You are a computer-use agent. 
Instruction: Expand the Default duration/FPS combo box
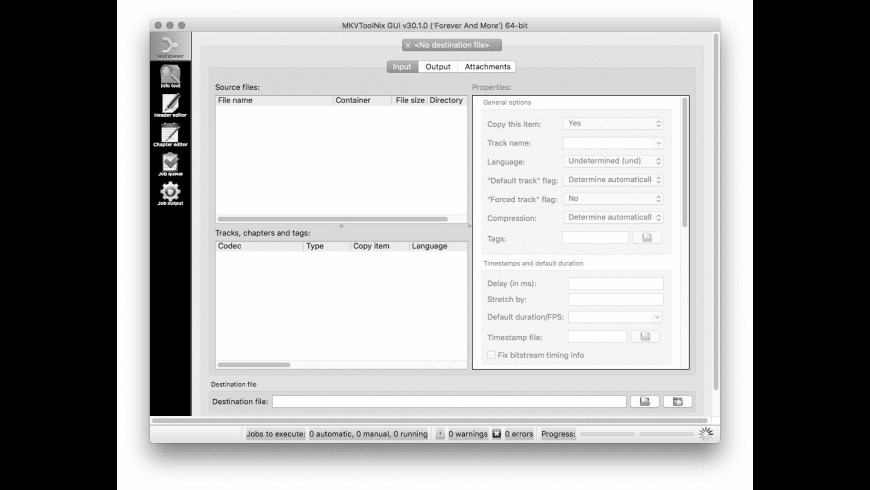click(656, 317)
